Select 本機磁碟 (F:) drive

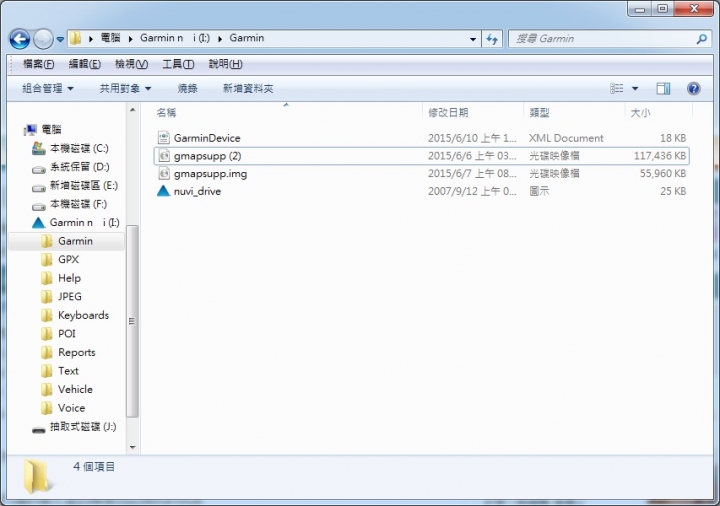click(79, 204)
